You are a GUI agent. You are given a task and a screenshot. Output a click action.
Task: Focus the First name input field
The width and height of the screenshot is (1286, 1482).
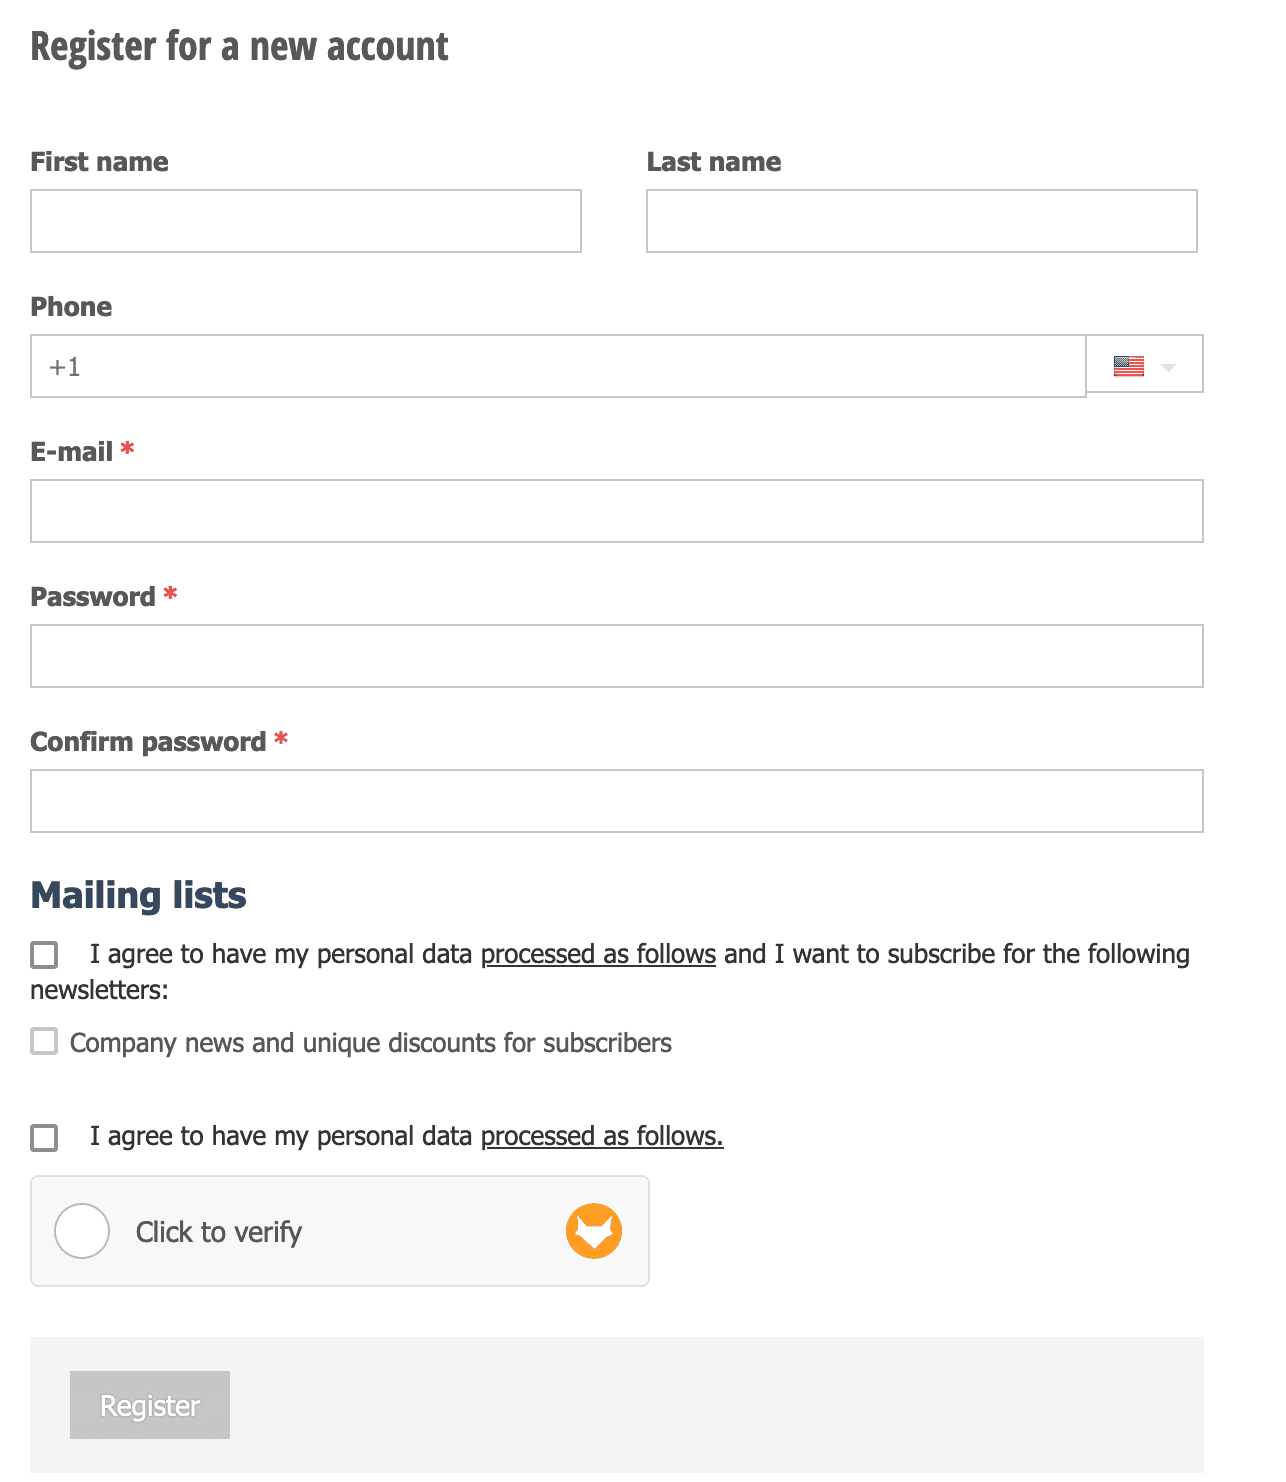tap(306, 221)
